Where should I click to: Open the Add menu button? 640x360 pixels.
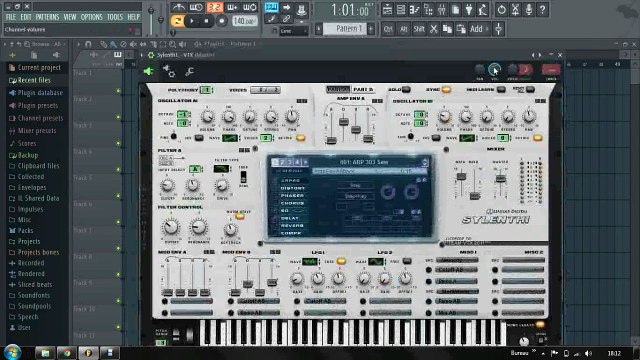coord(479,29)
